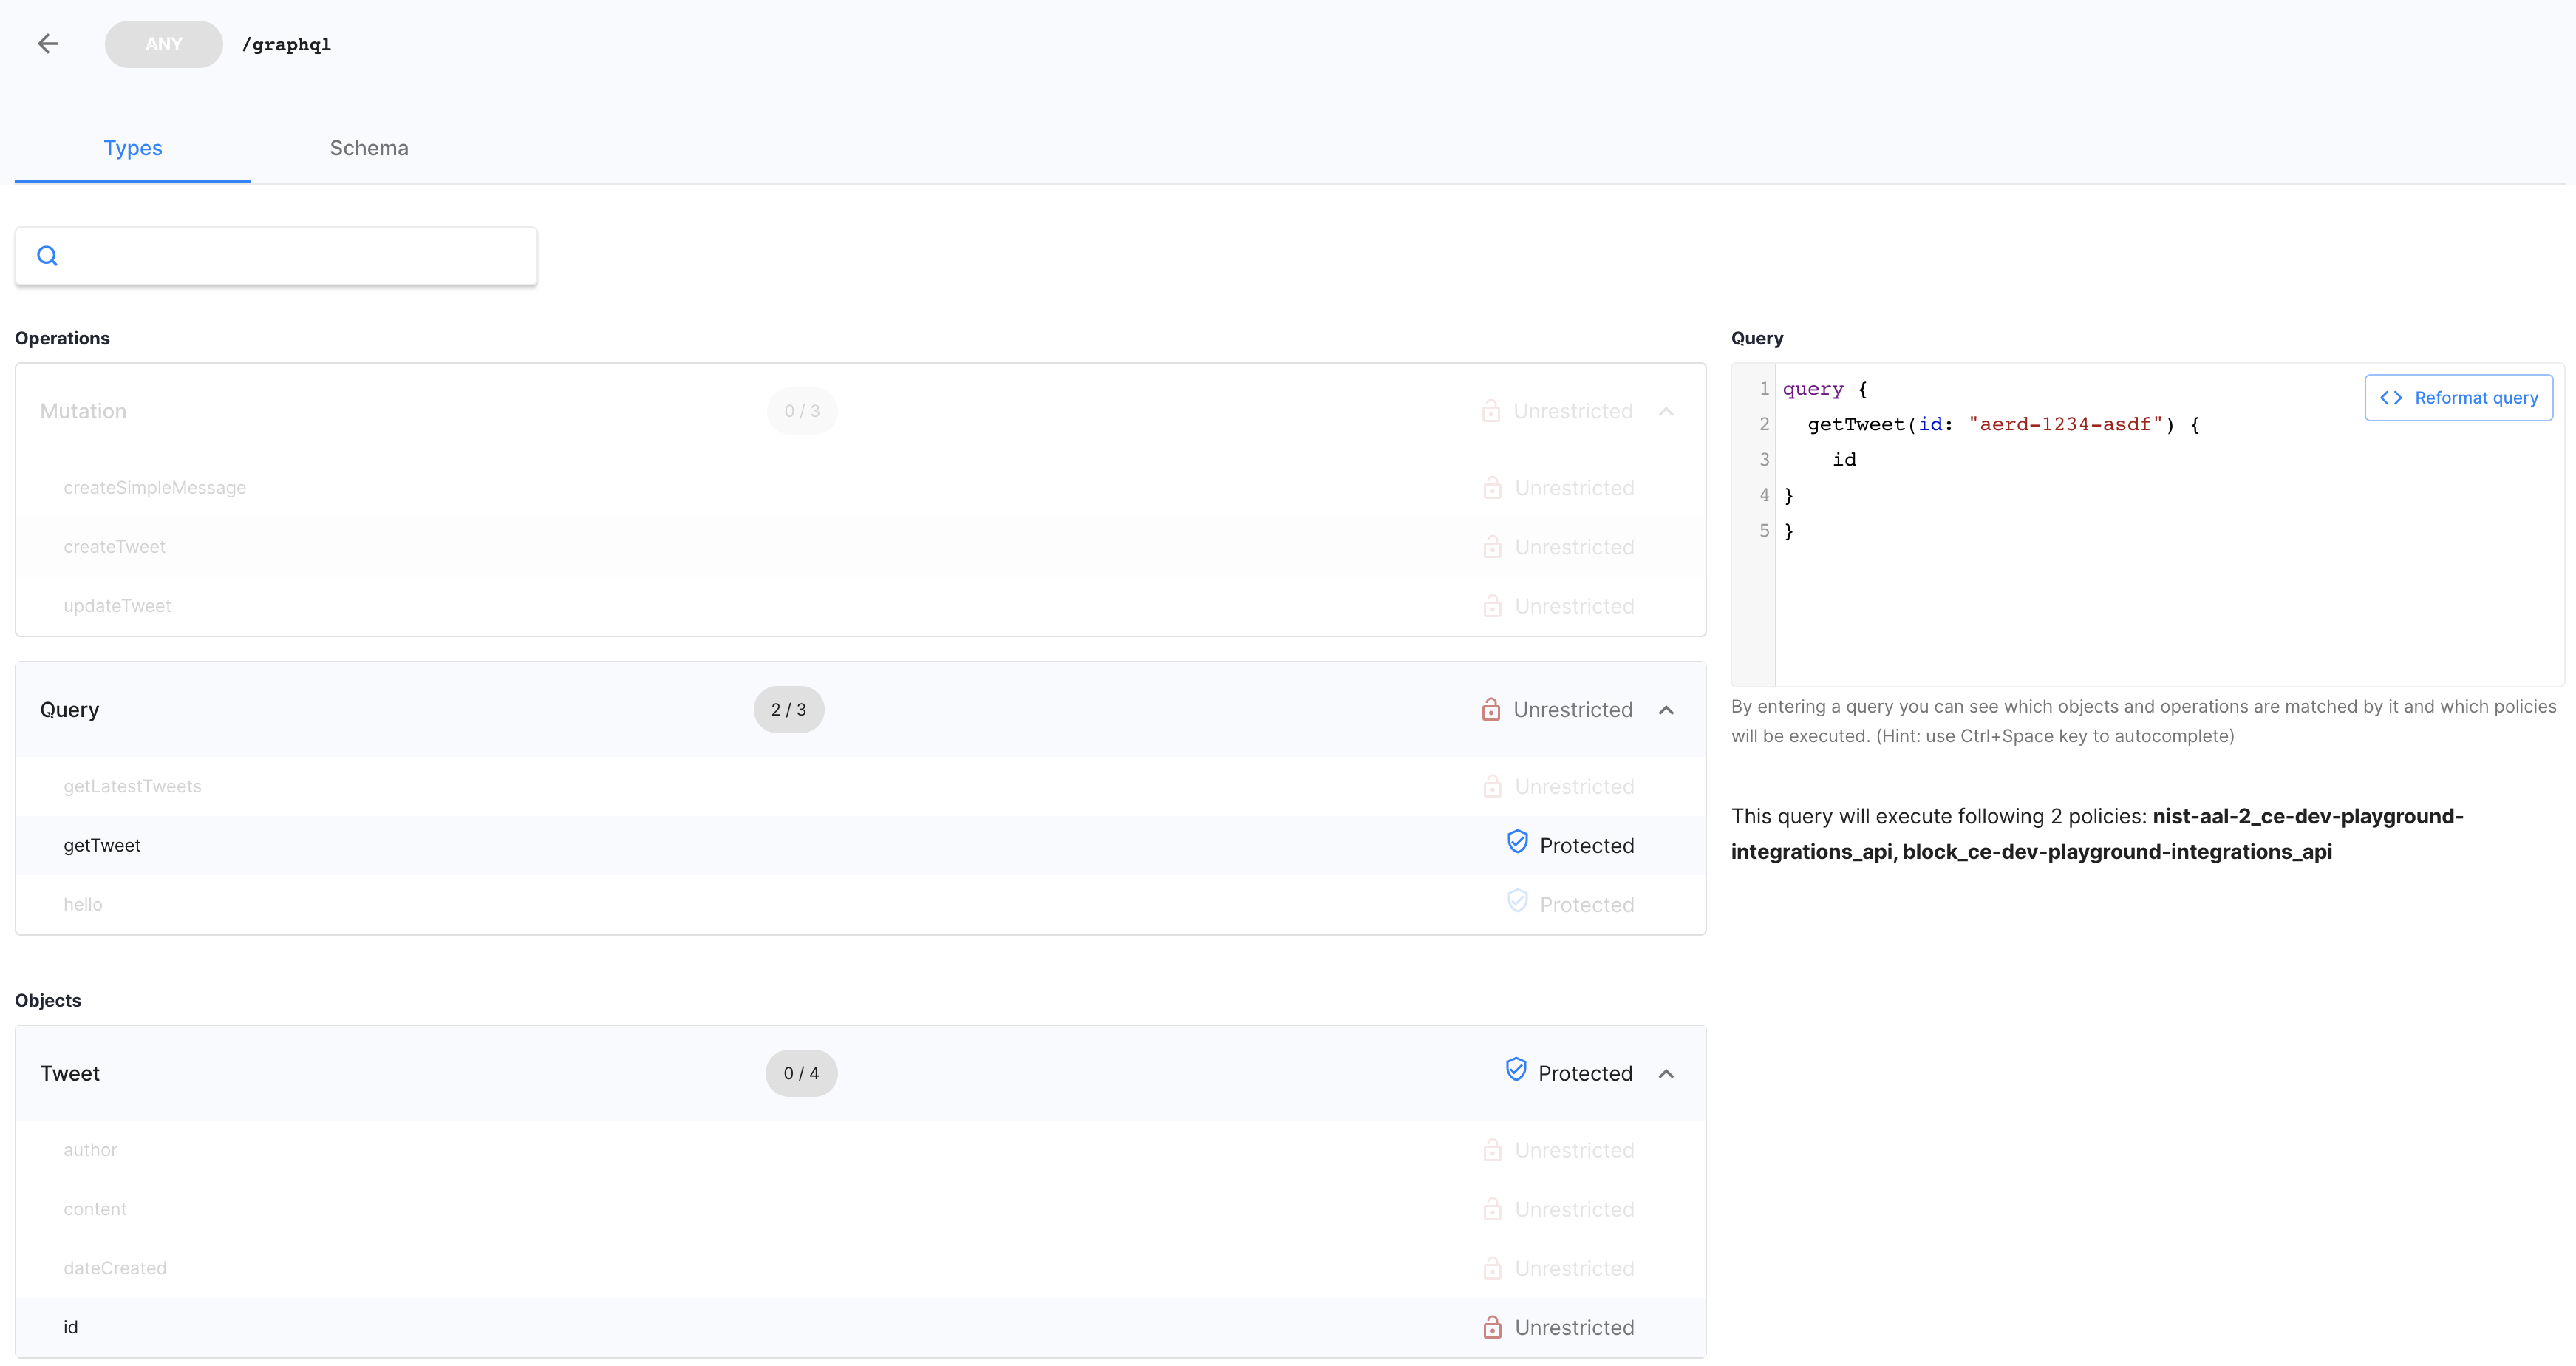The image size is (2576, 1366).
Task: Click the 2 / 3 Query count badge
Action: (788, 710)
